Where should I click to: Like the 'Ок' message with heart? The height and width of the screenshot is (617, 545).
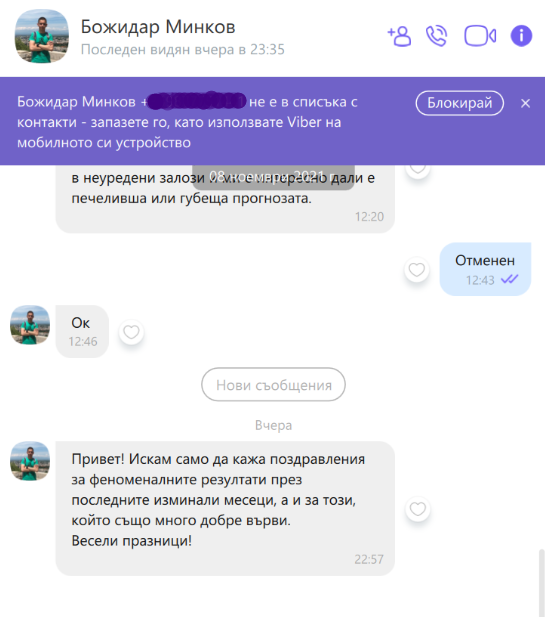(131, 332)
